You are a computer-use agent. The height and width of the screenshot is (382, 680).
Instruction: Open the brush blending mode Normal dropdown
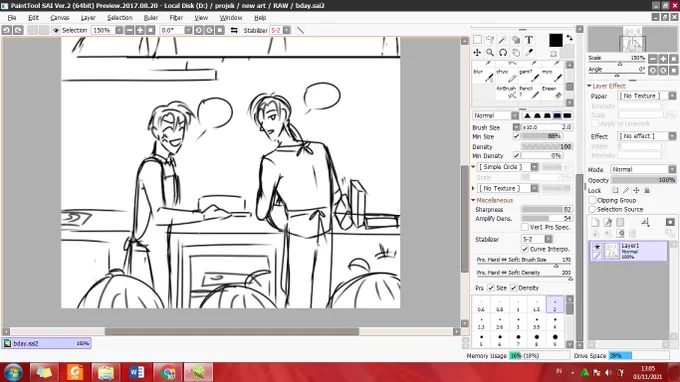(495, 116)
